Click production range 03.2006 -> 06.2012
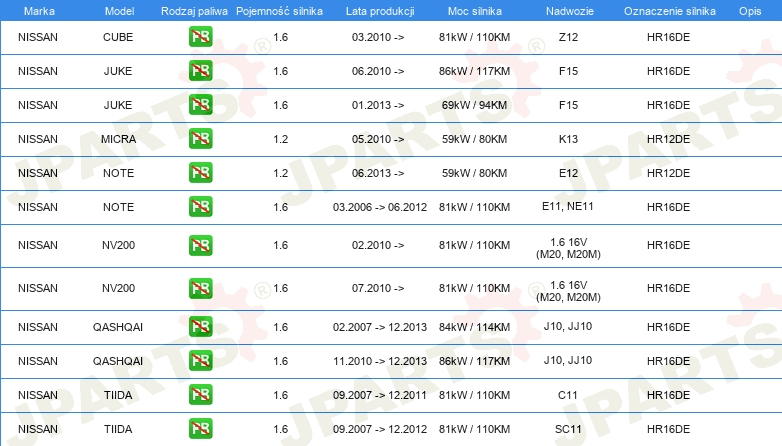Viewport: 782px width, 446px height. (x=380, y=207)
